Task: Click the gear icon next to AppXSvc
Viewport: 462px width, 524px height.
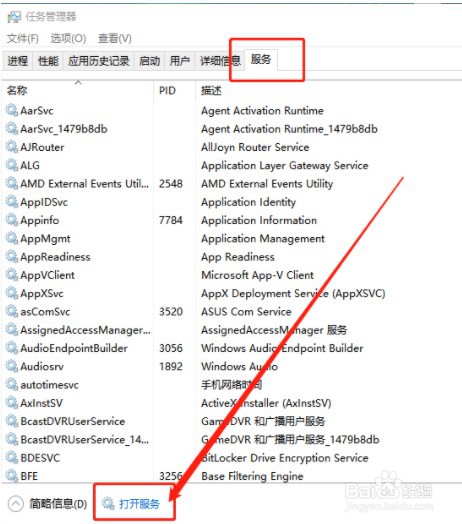Action: 12,293
